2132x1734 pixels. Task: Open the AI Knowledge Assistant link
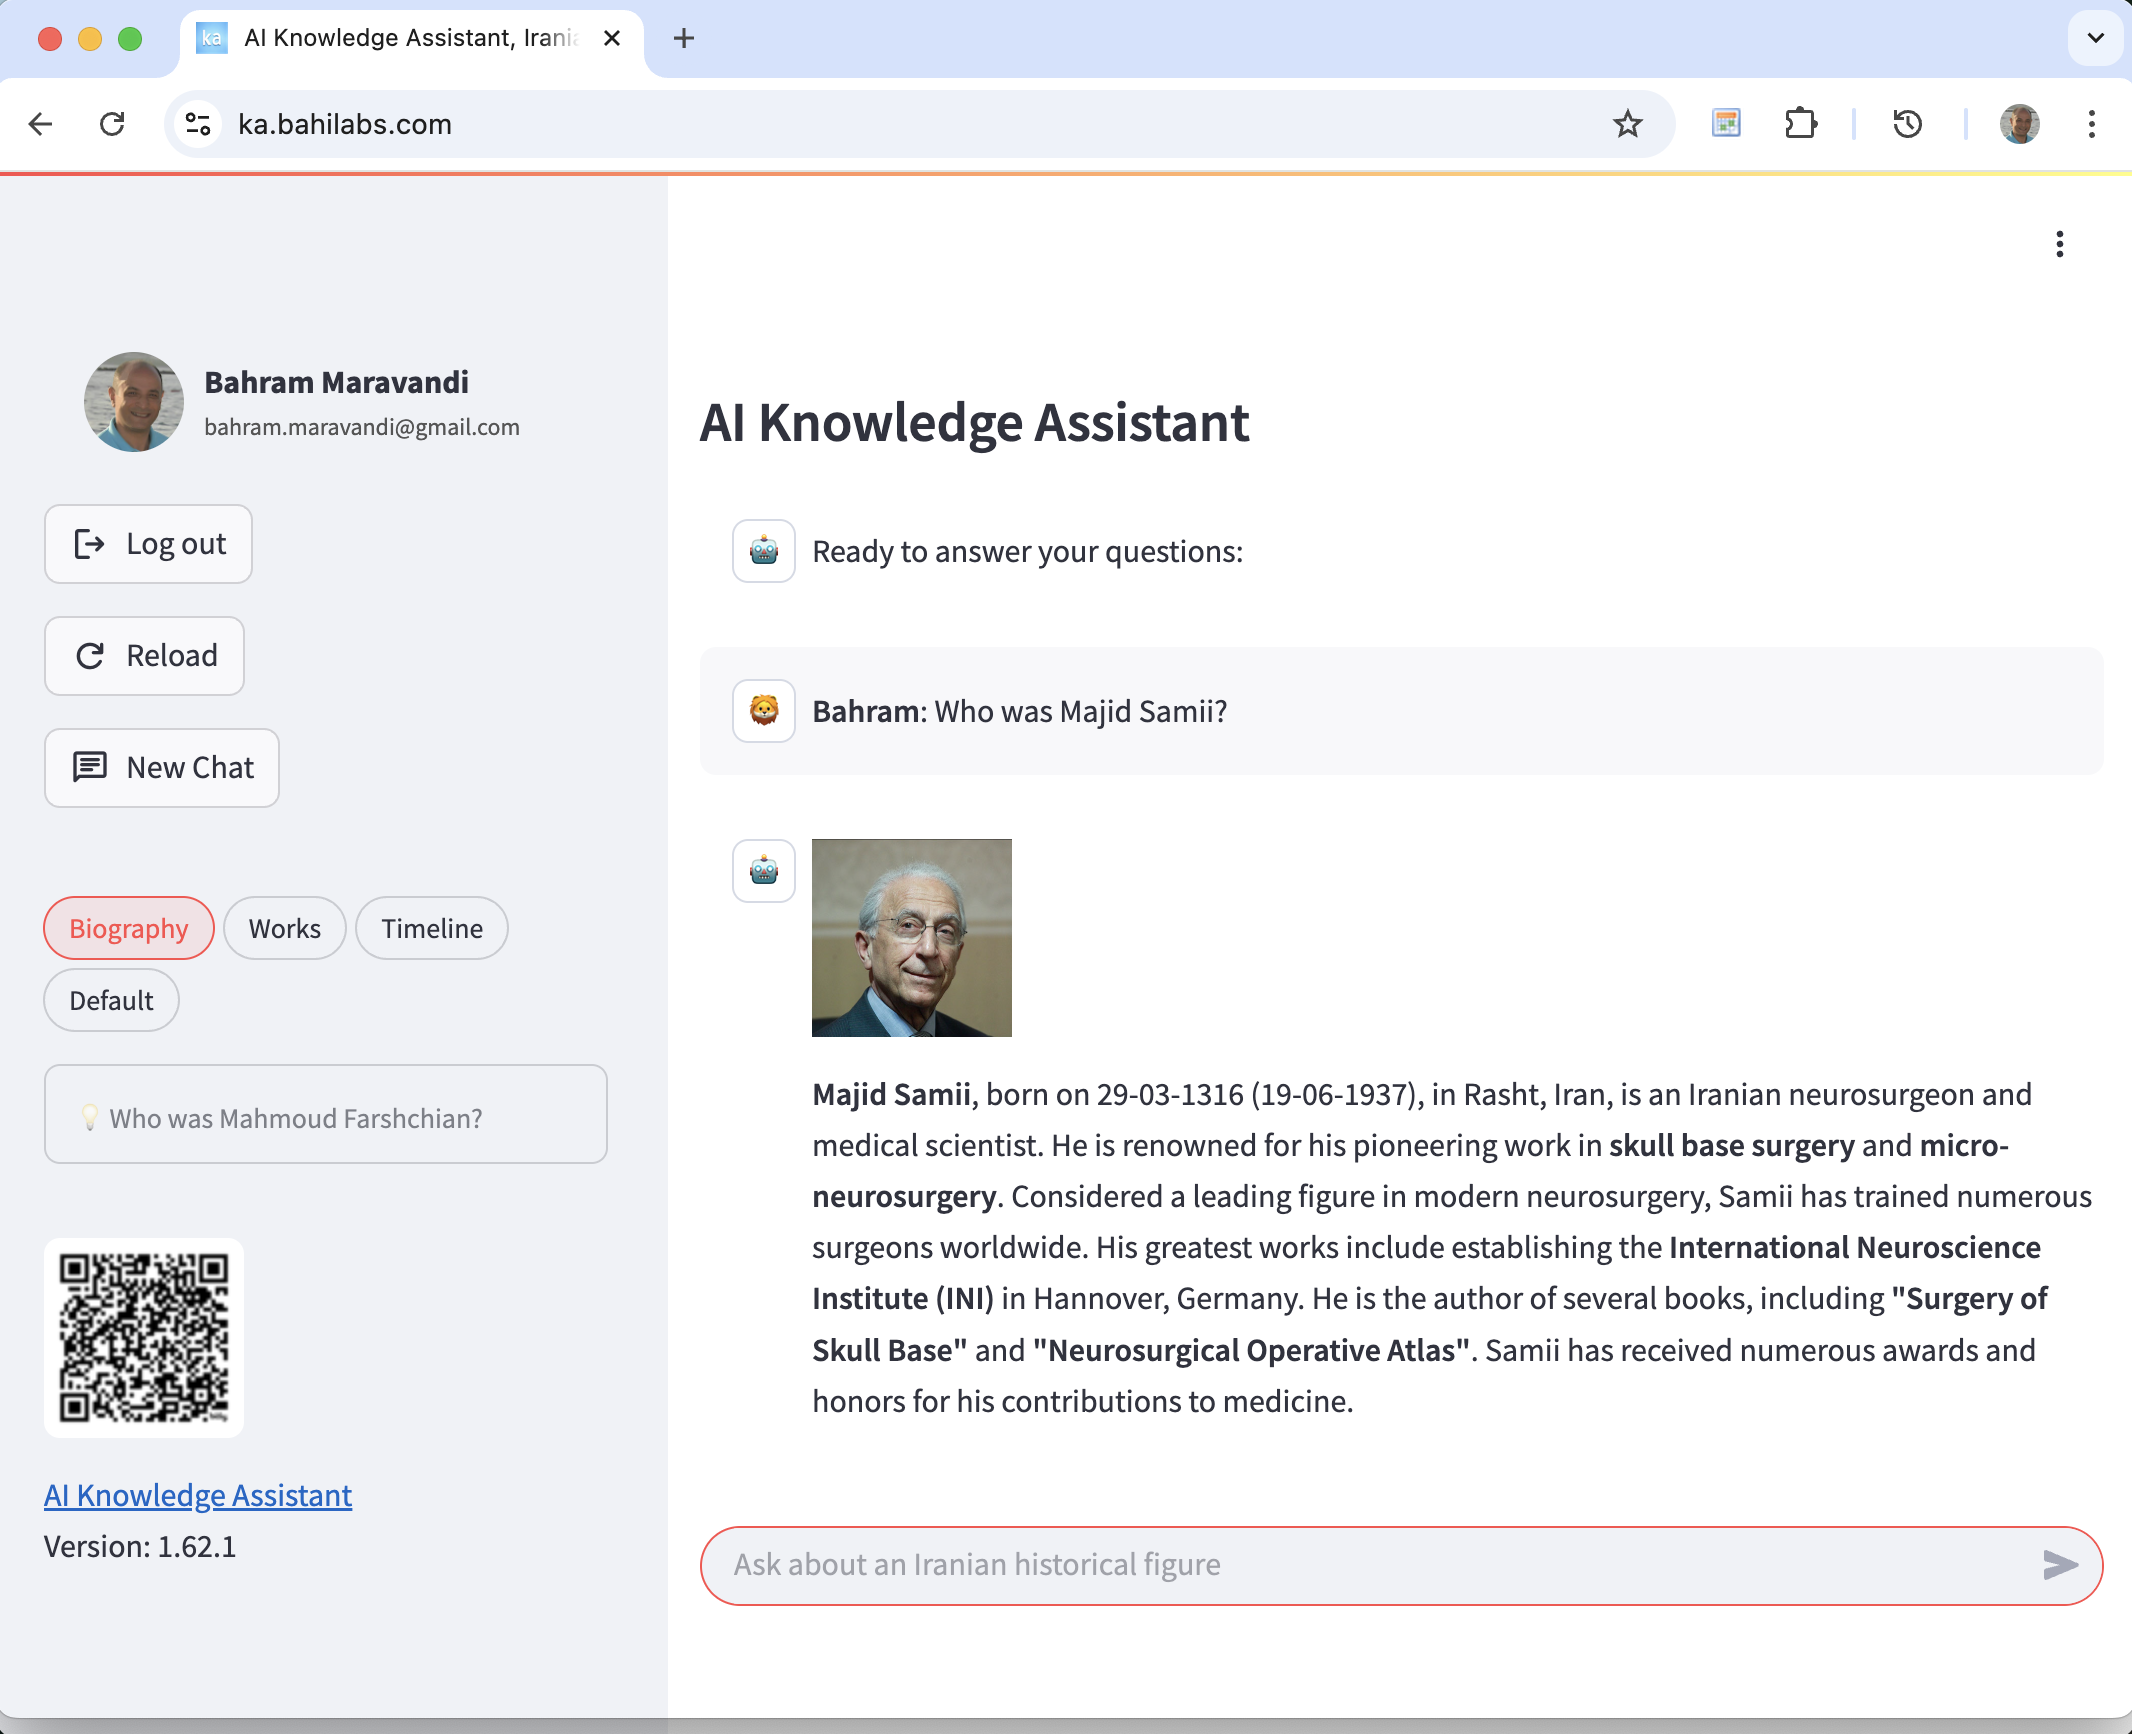tap(198, 1495)
